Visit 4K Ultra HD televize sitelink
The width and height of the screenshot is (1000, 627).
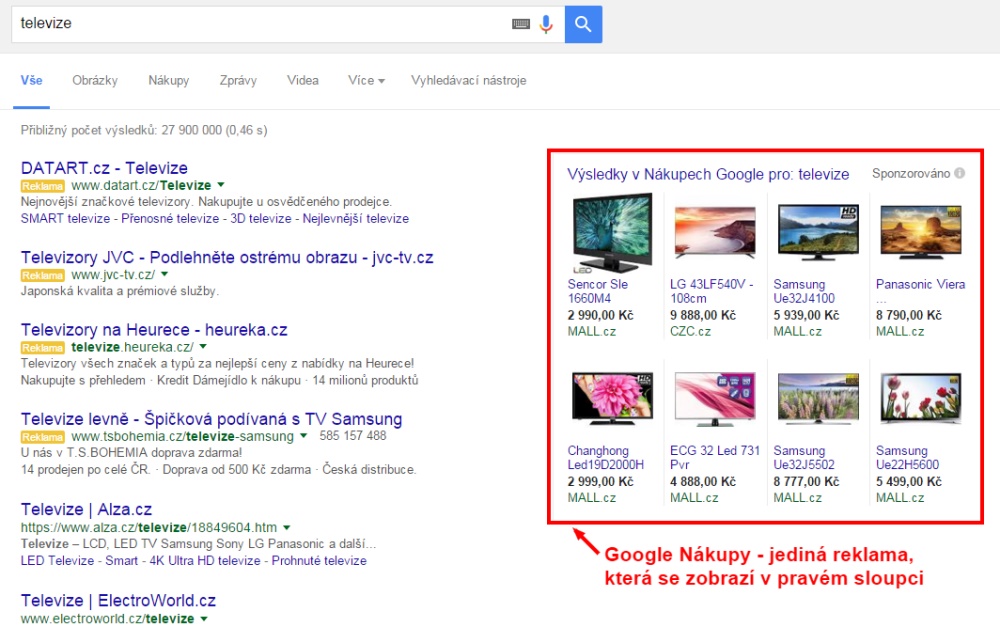point(205,561)
